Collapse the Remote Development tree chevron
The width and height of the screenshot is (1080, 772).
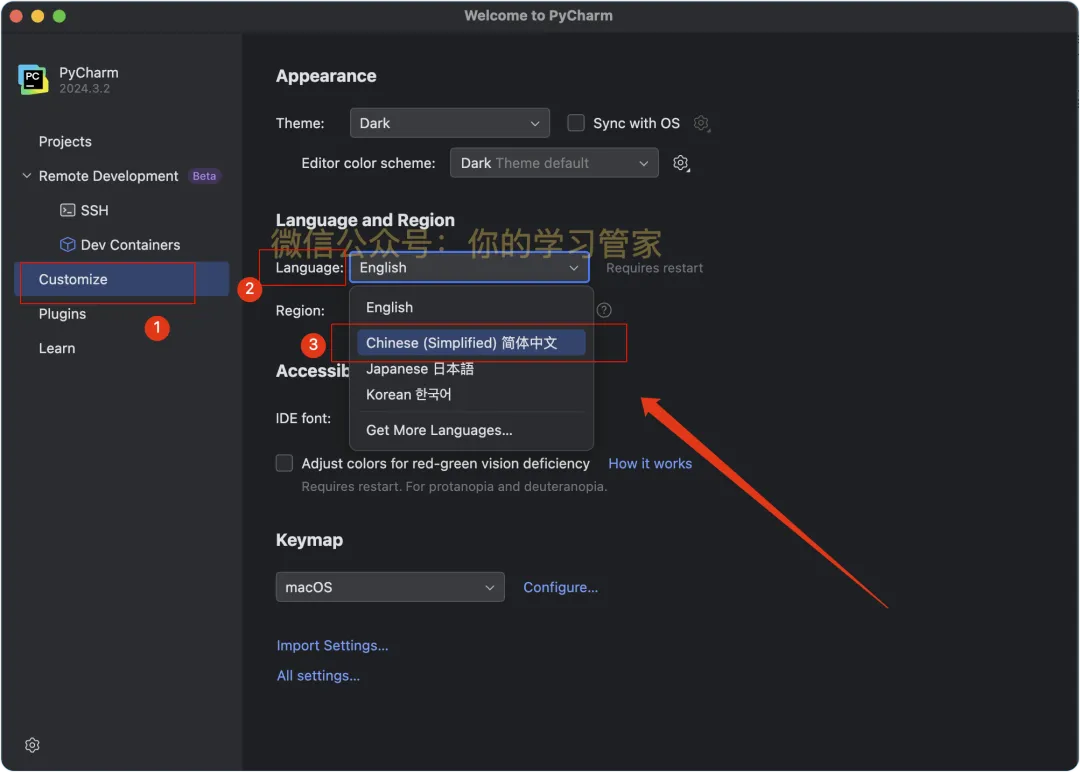coord(27,176)
